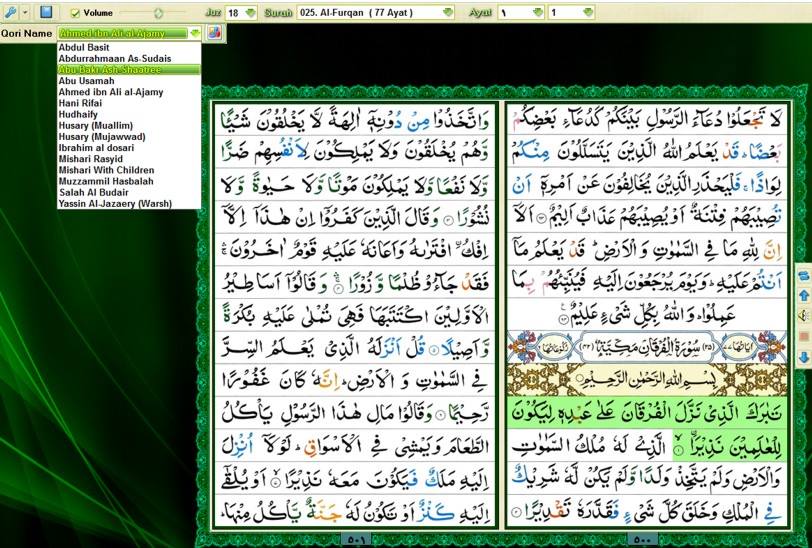
Task: Click the highlighted green first ayah line
Action: [647, 413]
